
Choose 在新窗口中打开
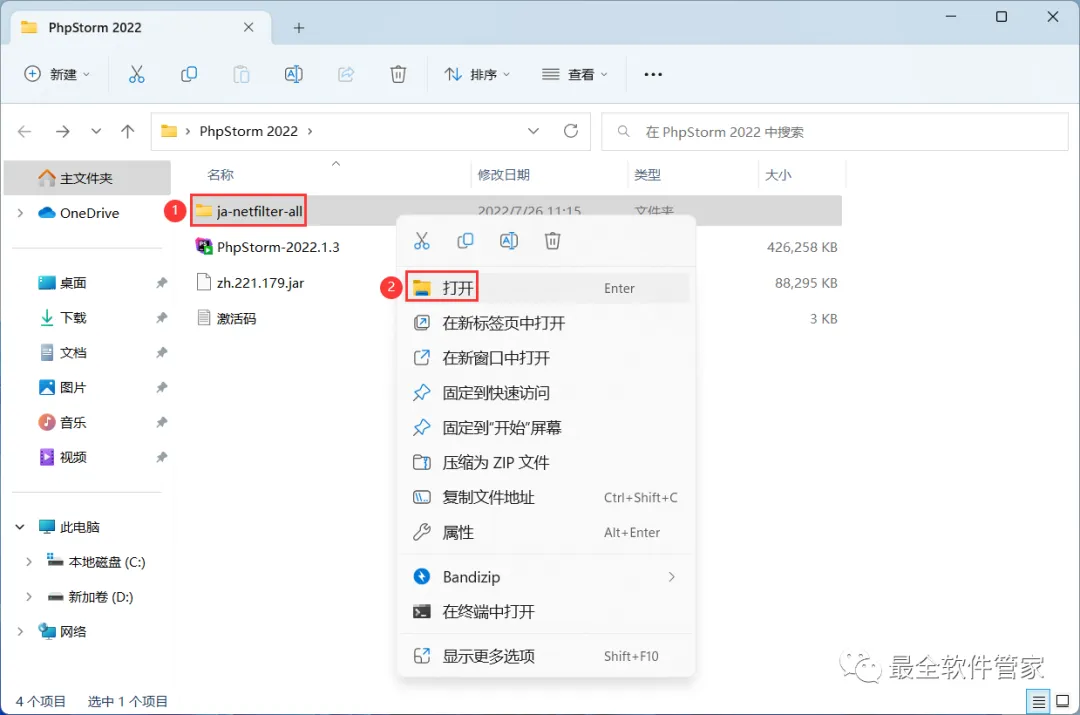(x=547, y=358)
